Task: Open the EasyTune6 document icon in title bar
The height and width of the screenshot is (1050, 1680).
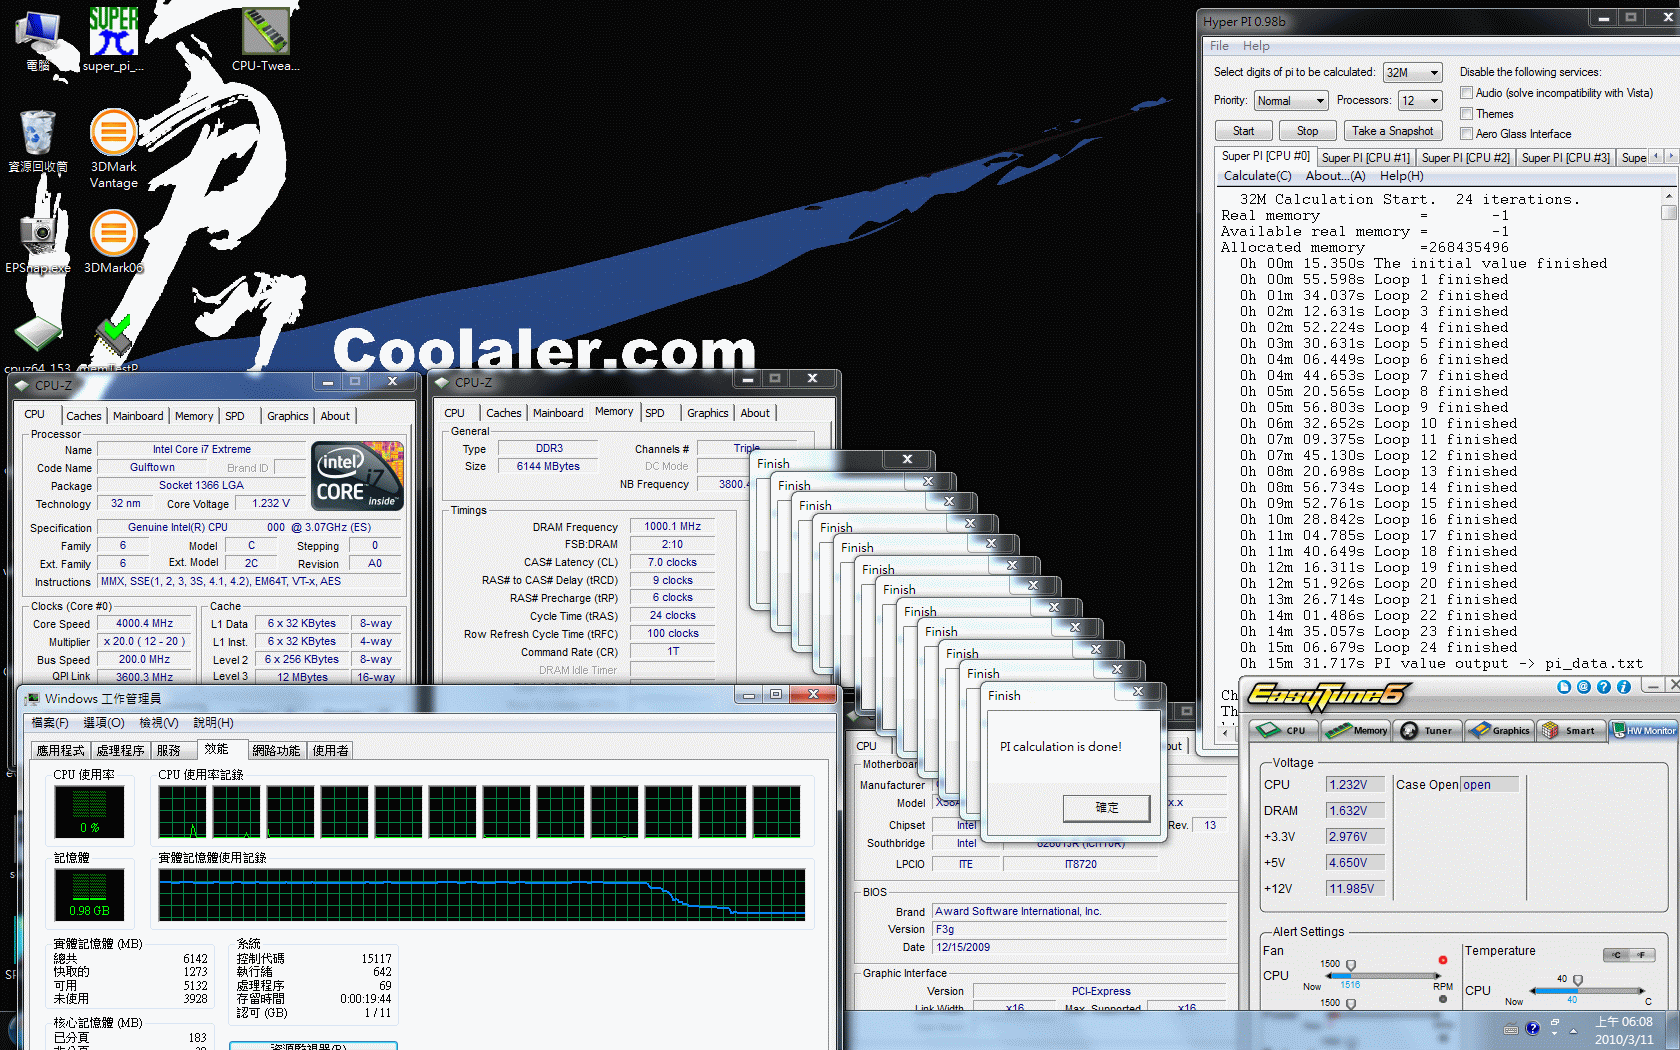Action: point(1564,687)
